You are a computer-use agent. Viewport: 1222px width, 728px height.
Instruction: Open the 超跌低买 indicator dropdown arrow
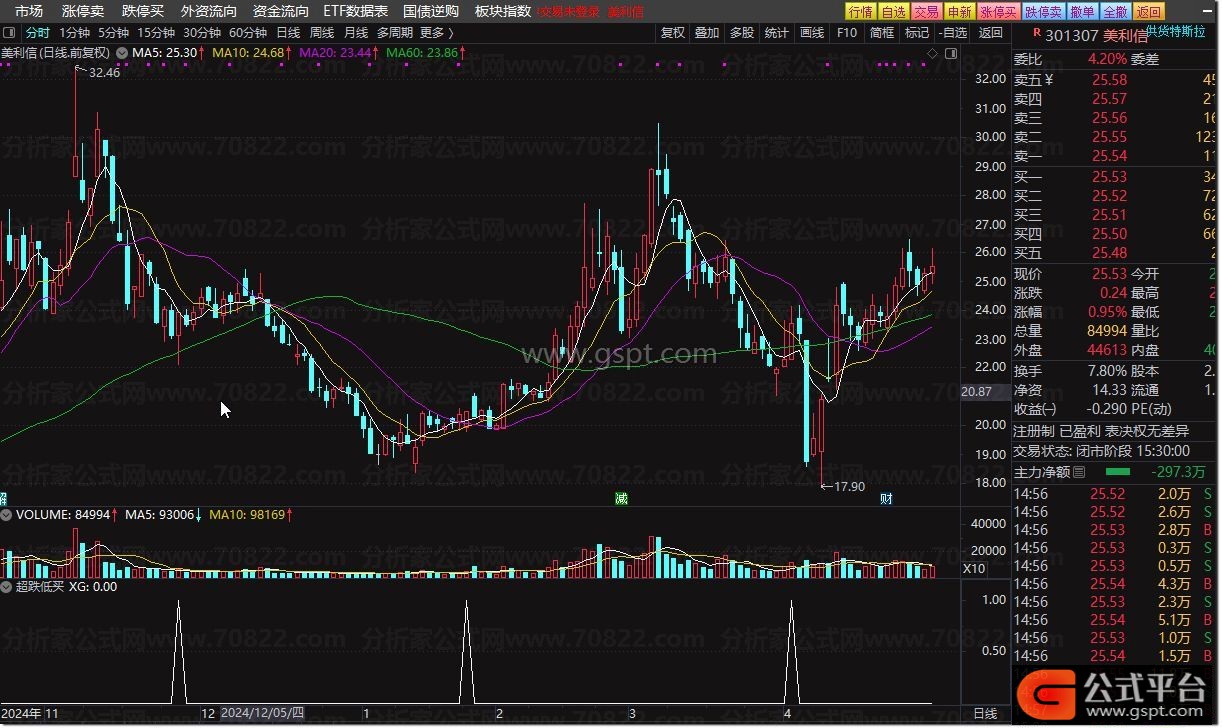coord(8,587)
